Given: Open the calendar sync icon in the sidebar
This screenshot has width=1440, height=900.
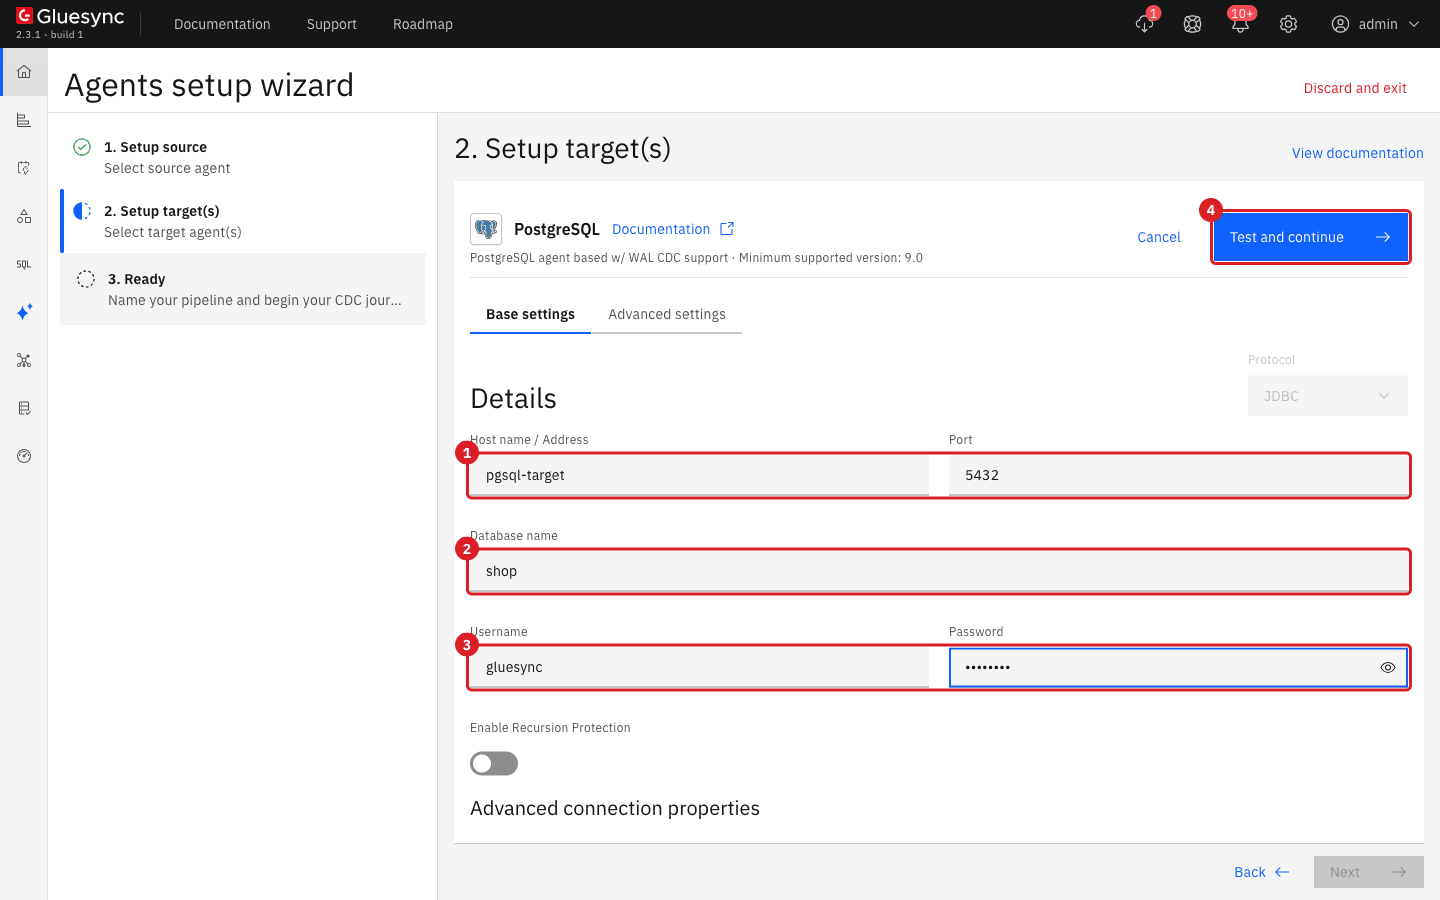Looking at the screenshot, I should pos(24,168).
